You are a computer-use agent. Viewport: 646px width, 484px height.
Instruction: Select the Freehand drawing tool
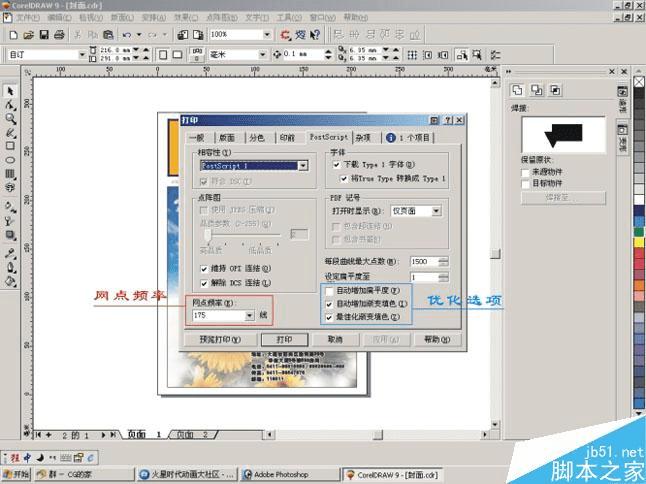pos(10,133)
